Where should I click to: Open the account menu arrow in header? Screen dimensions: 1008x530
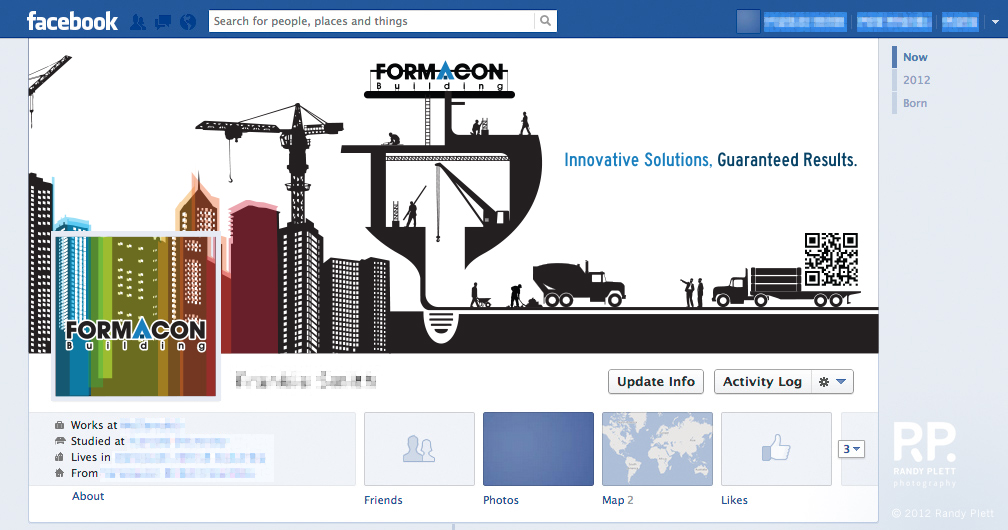click(995, 21)
